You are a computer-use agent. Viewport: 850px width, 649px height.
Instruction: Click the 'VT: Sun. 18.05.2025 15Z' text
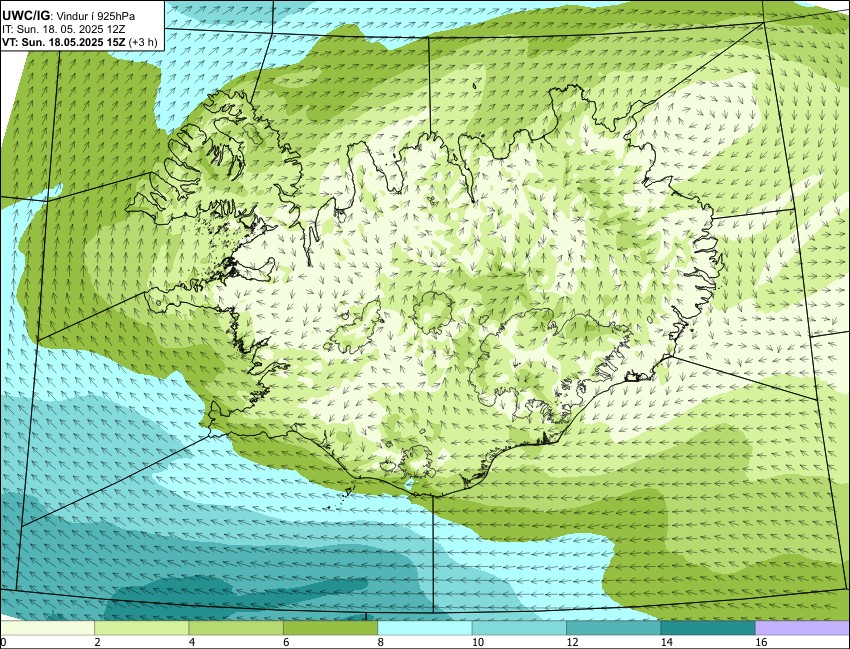click(x=64, y=42)
